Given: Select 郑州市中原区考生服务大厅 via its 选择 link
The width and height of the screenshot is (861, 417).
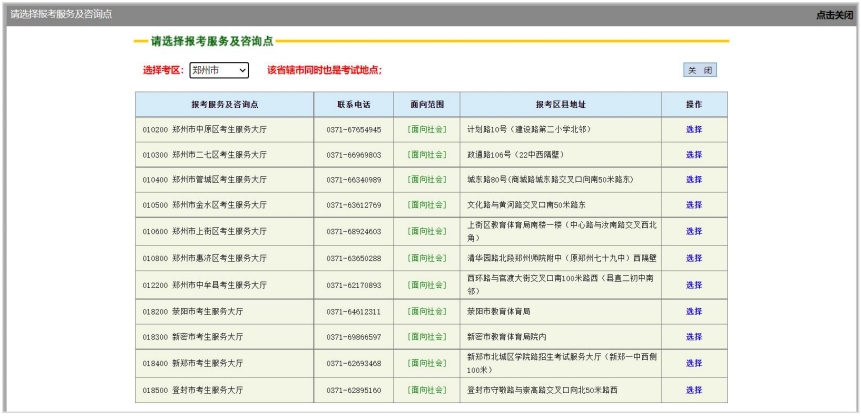Looking at the screenshot, I should 693,130.
